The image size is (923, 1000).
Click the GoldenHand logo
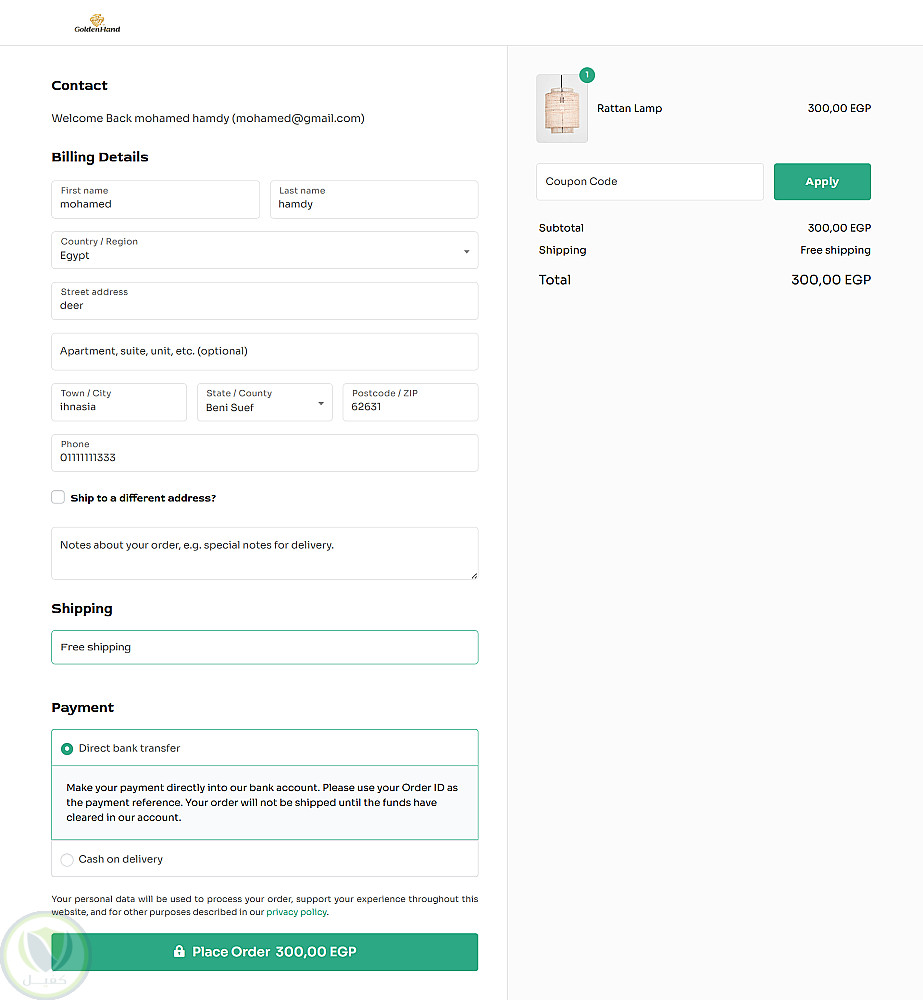(x=97, y=23)
